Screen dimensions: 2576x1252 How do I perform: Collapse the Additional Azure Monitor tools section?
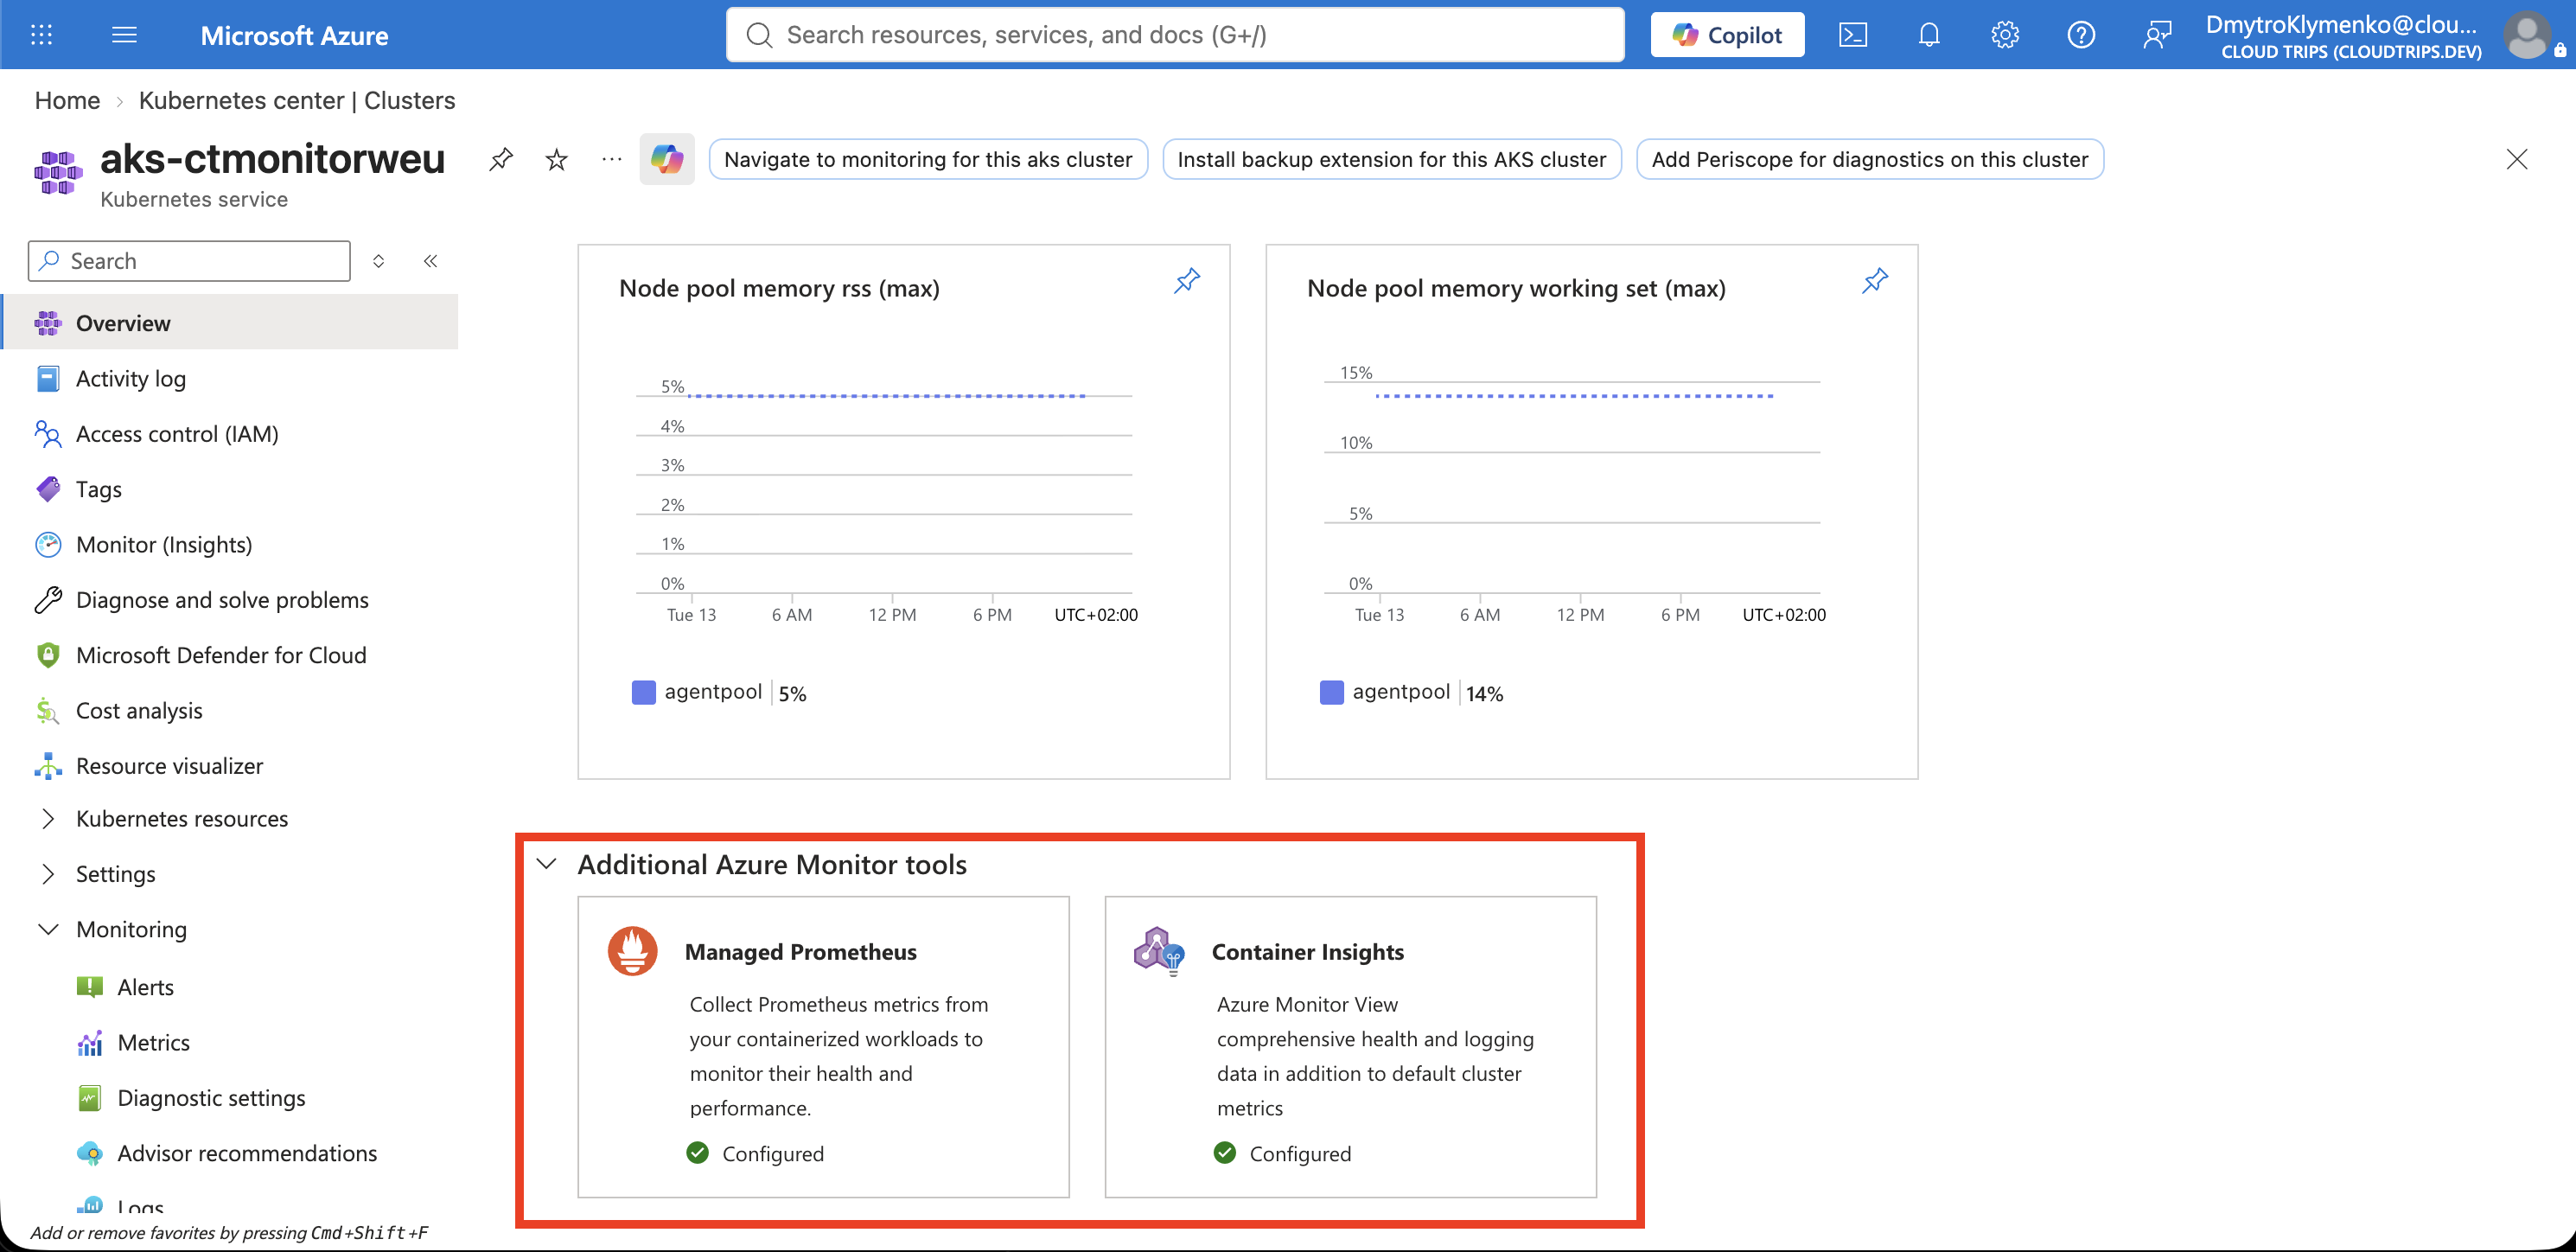[546, 864]
